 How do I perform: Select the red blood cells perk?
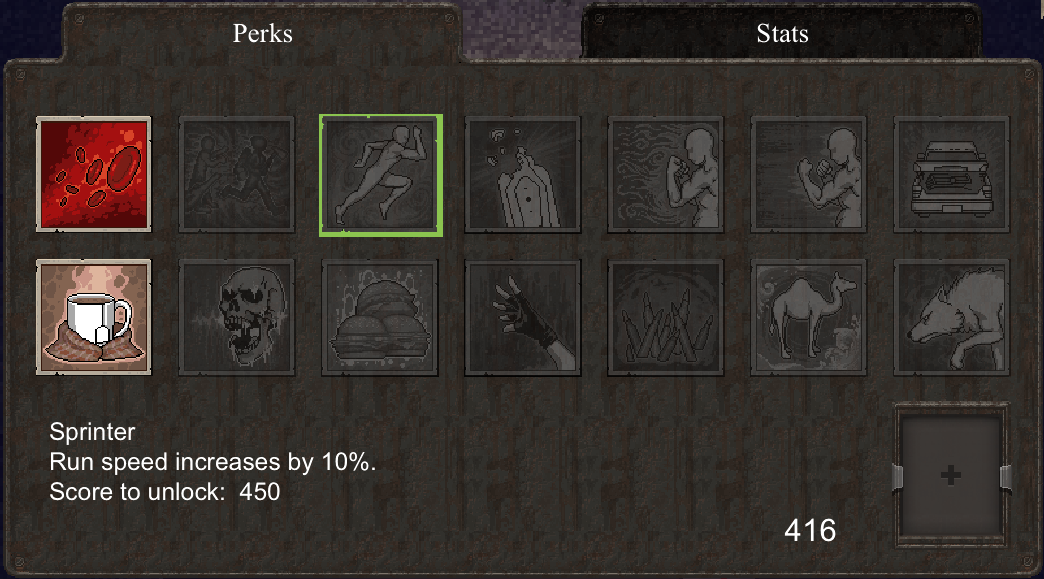[x=94, y=174]
